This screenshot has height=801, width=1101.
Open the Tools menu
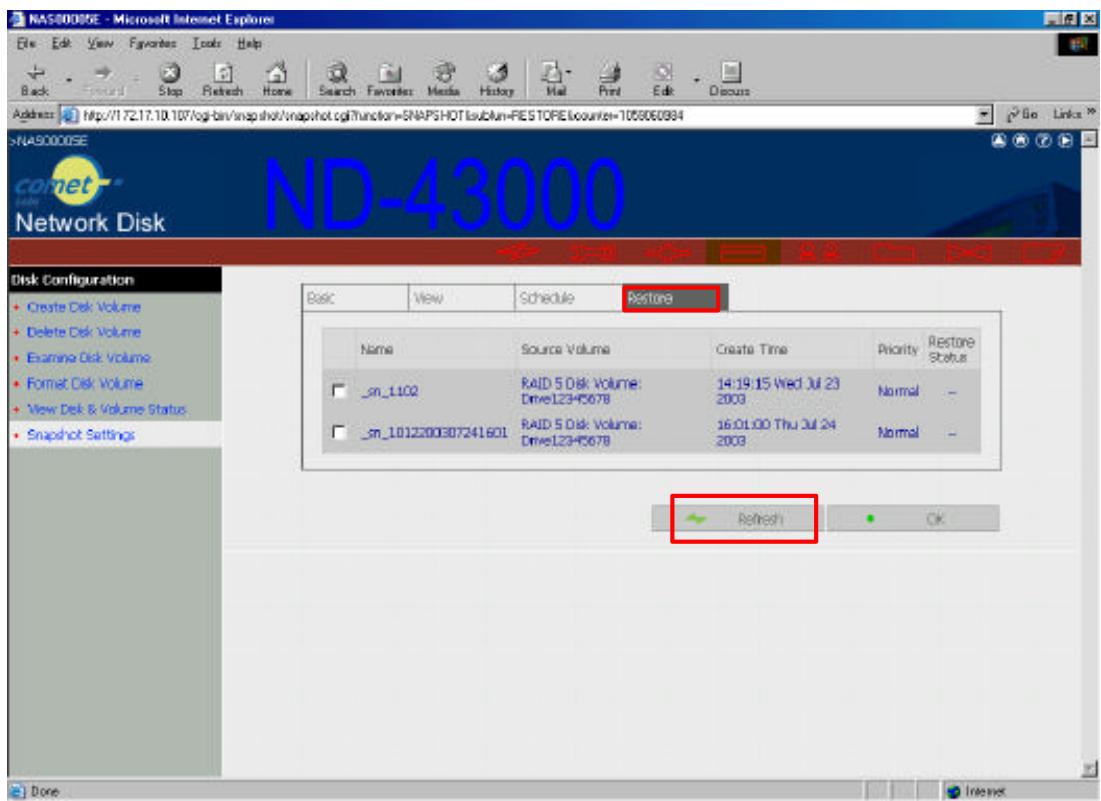pos(206,44)
